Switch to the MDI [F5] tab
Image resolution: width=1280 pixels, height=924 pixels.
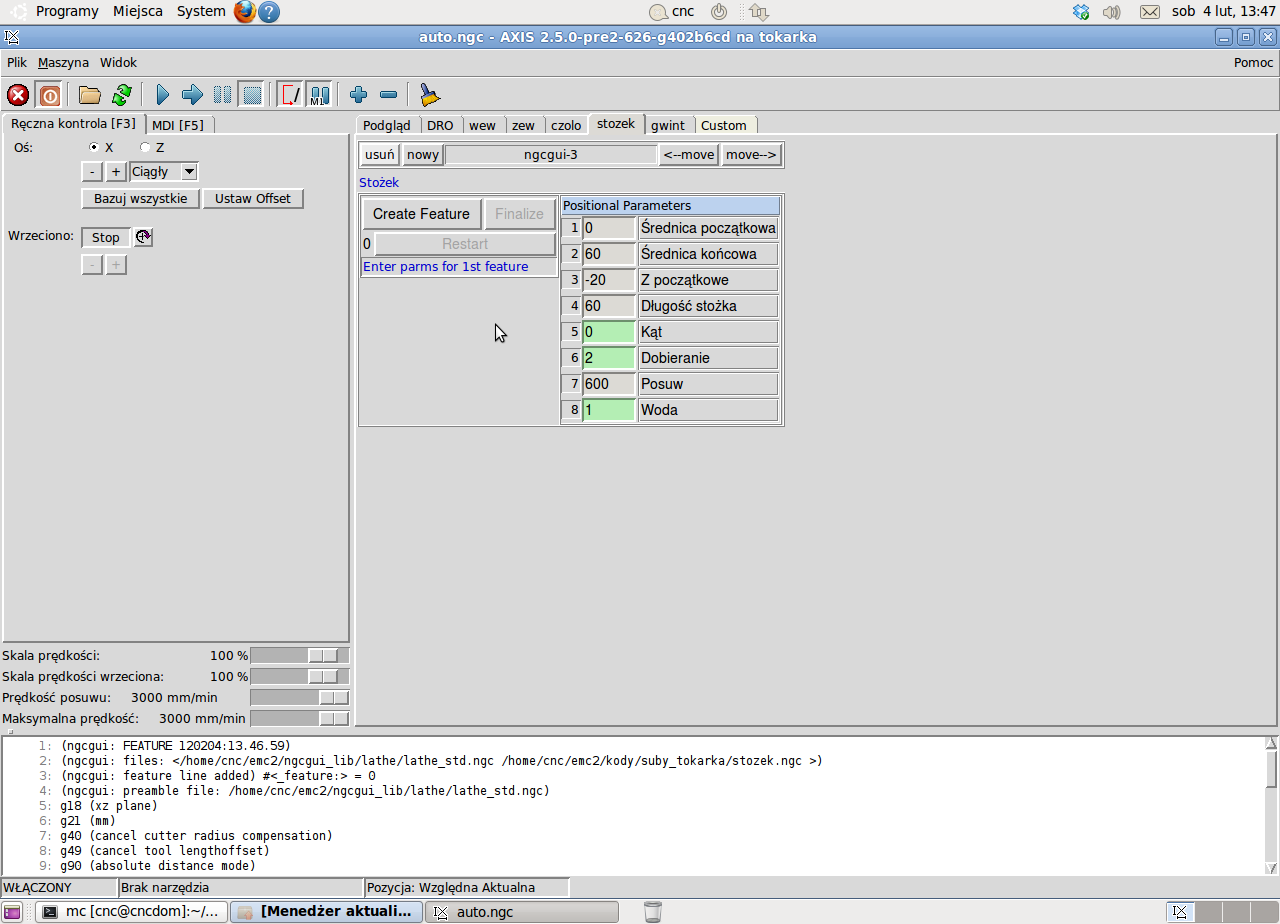coord(179,125)
